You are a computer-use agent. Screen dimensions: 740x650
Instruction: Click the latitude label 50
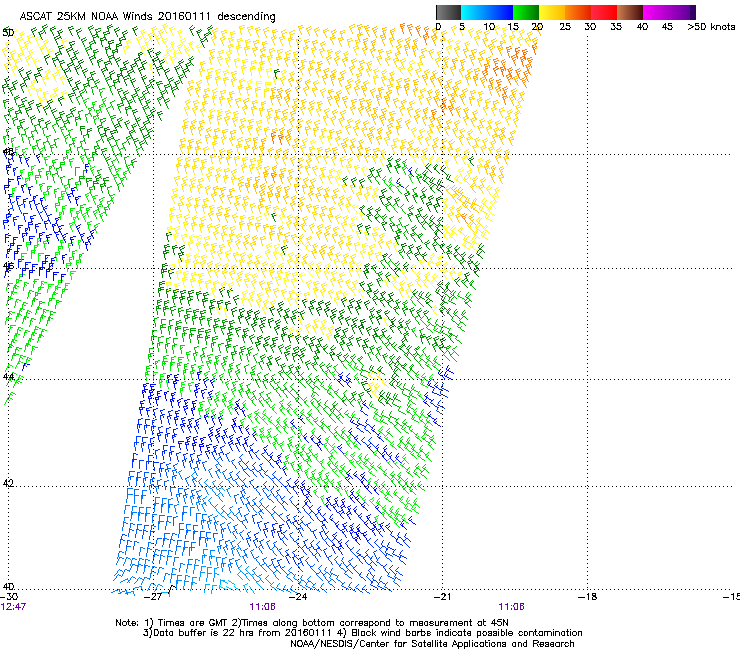click(8, 33)
